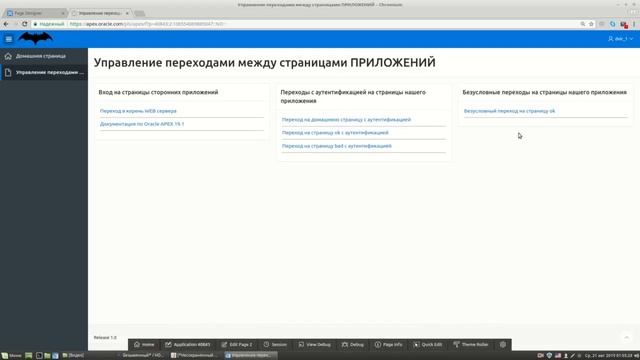Screen dimensions: 640x360
Task: Open Chrome's three-dot menu
Action: point(635,24)
